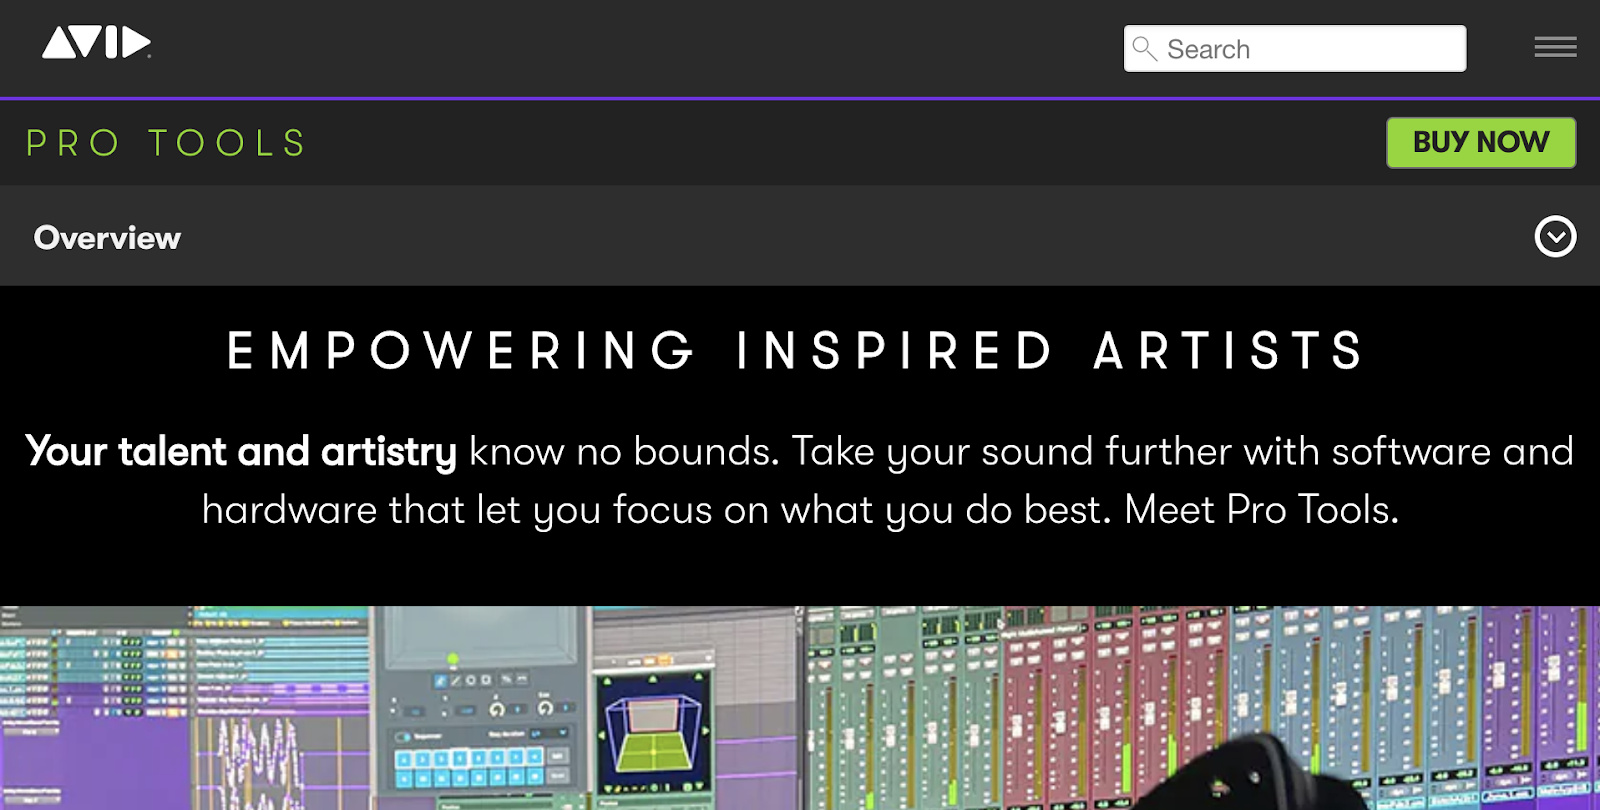Expand the Overview section chevron

[x=1554, y=237]
